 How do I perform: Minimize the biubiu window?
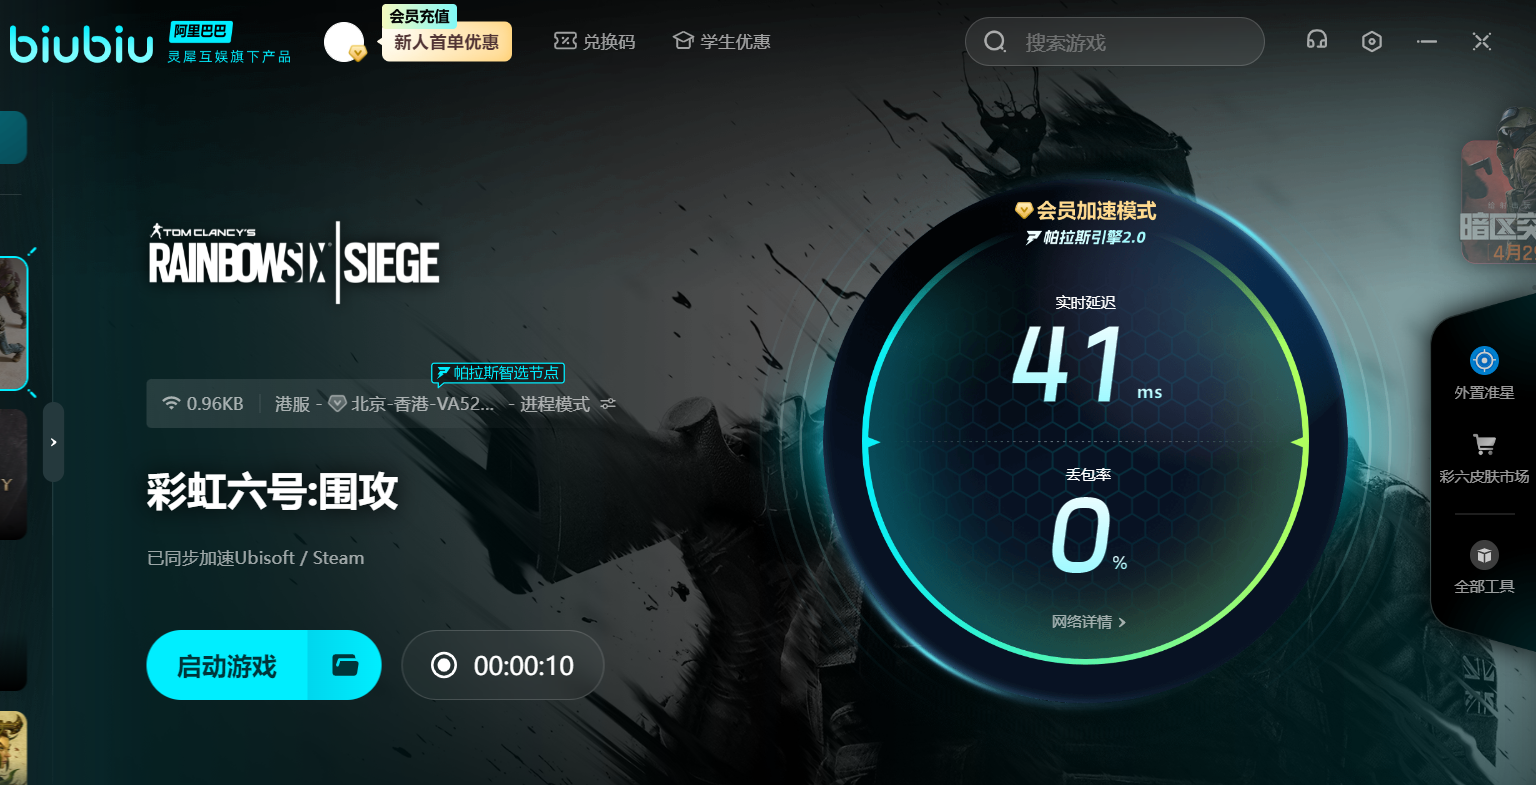(x=1427, y=41)
